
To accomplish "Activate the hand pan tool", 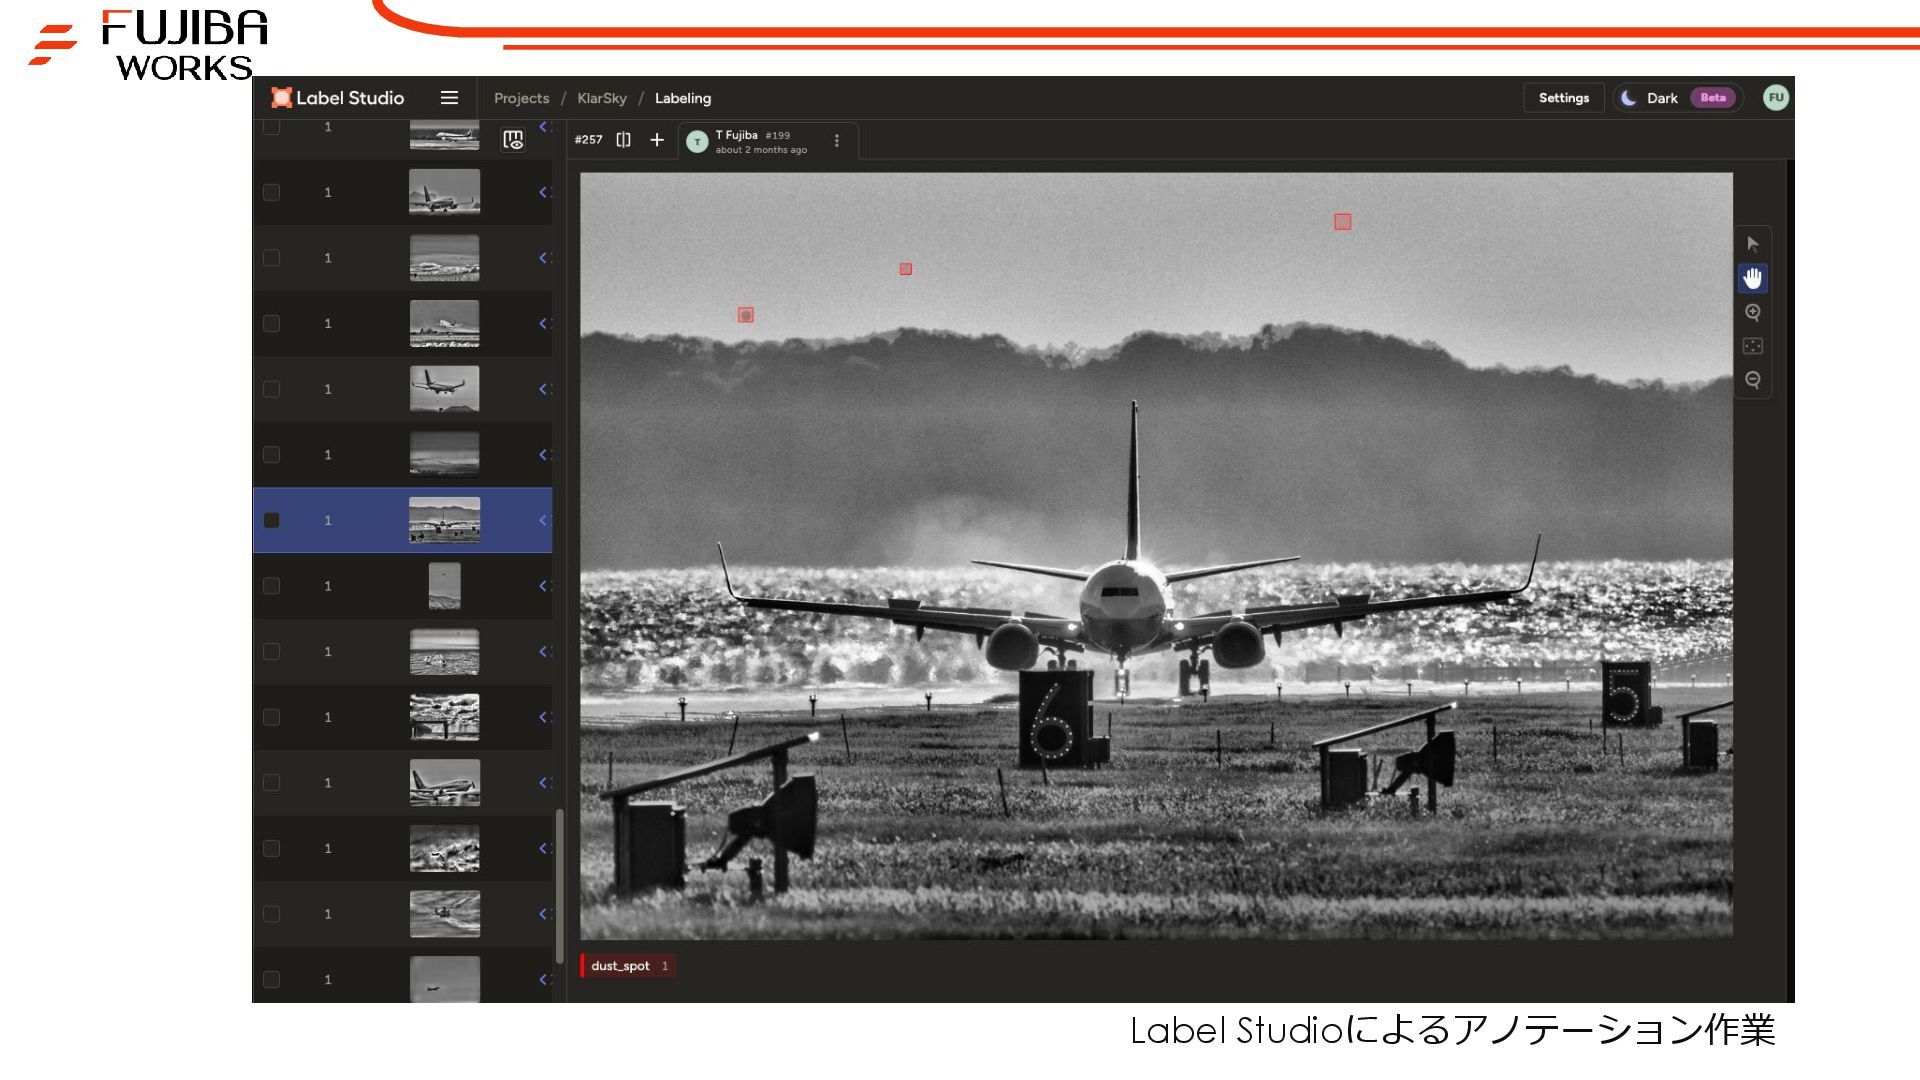I will point(1752,278).
